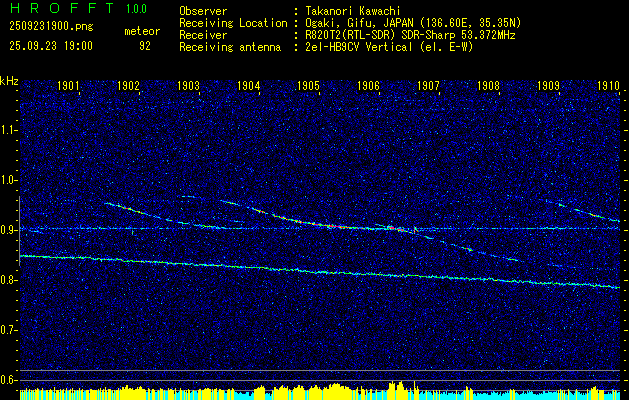Click the 1909 time axis marker
Viewport: 629px width, 400px height.
pos(548,85)
